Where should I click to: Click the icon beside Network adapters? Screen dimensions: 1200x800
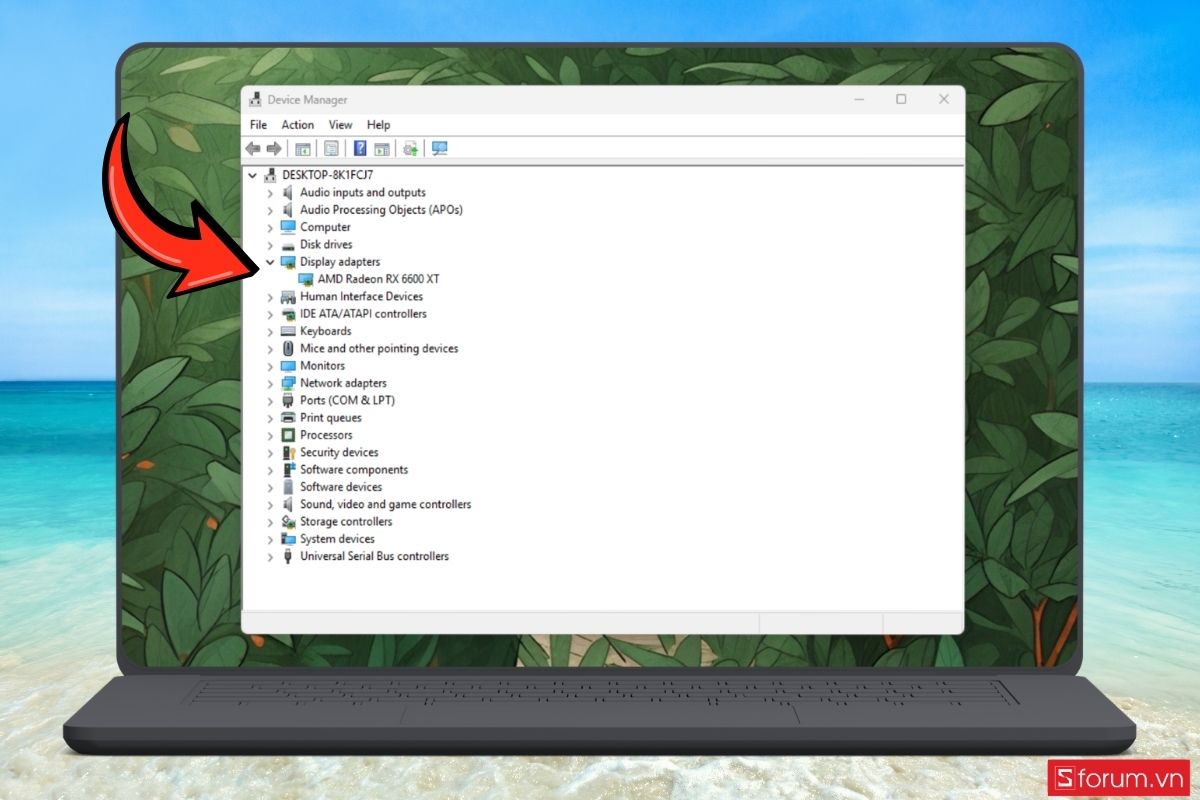(x=288, y=383)
